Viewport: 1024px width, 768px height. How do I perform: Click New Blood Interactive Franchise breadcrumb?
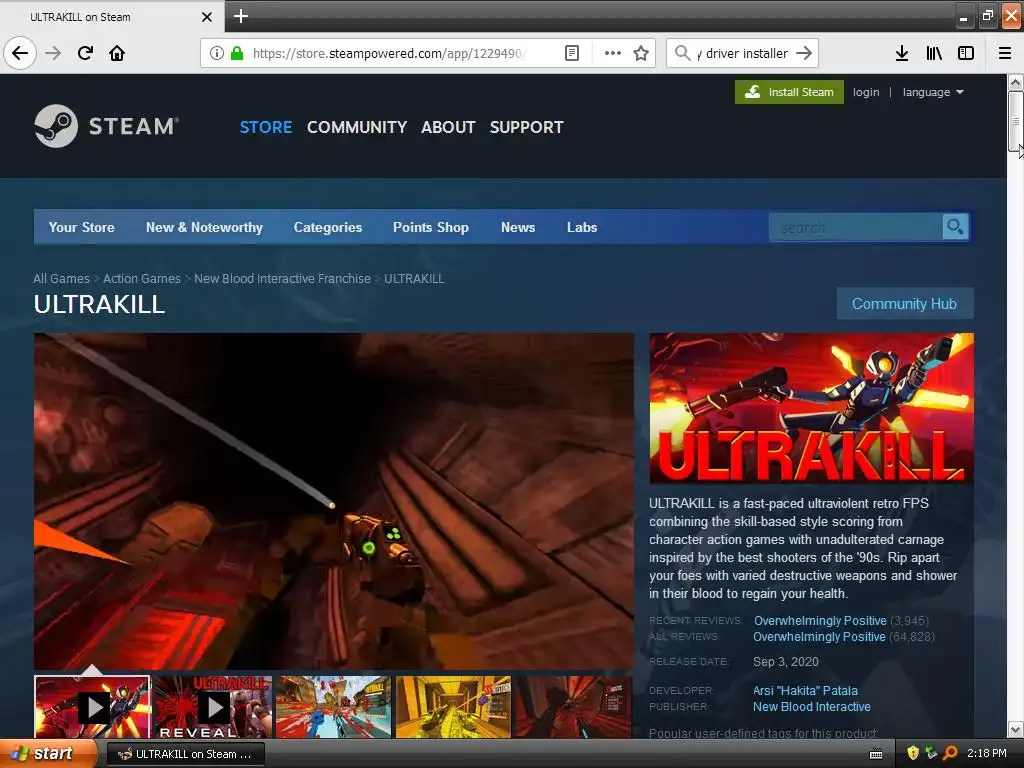point(282,279)
